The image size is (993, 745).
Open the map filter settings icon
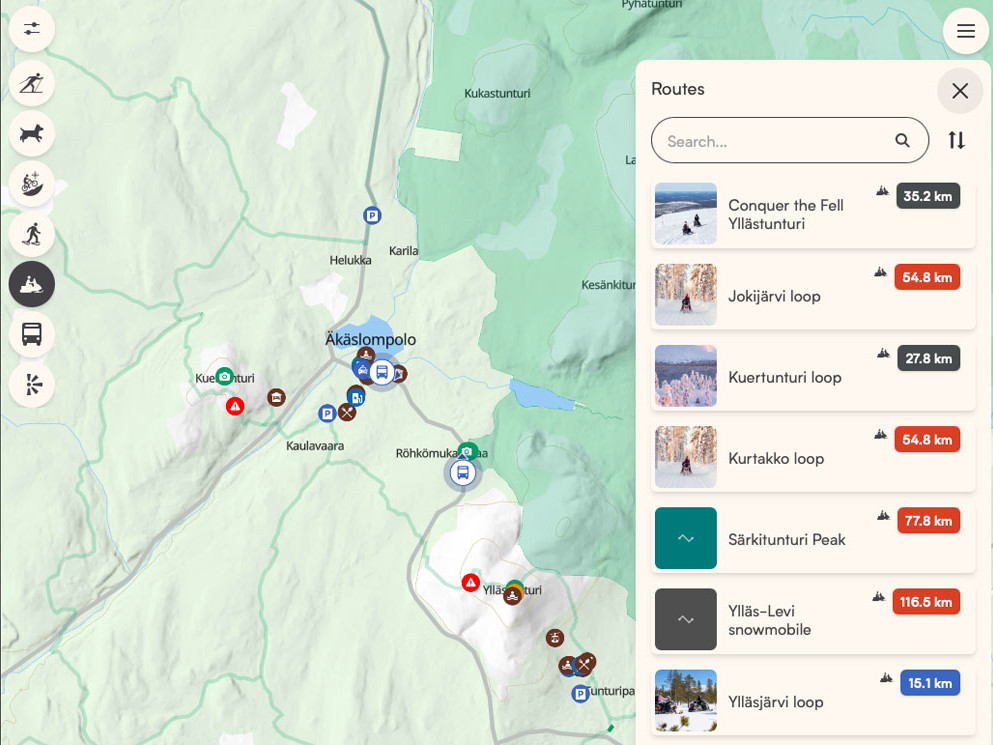pos(32,29)
